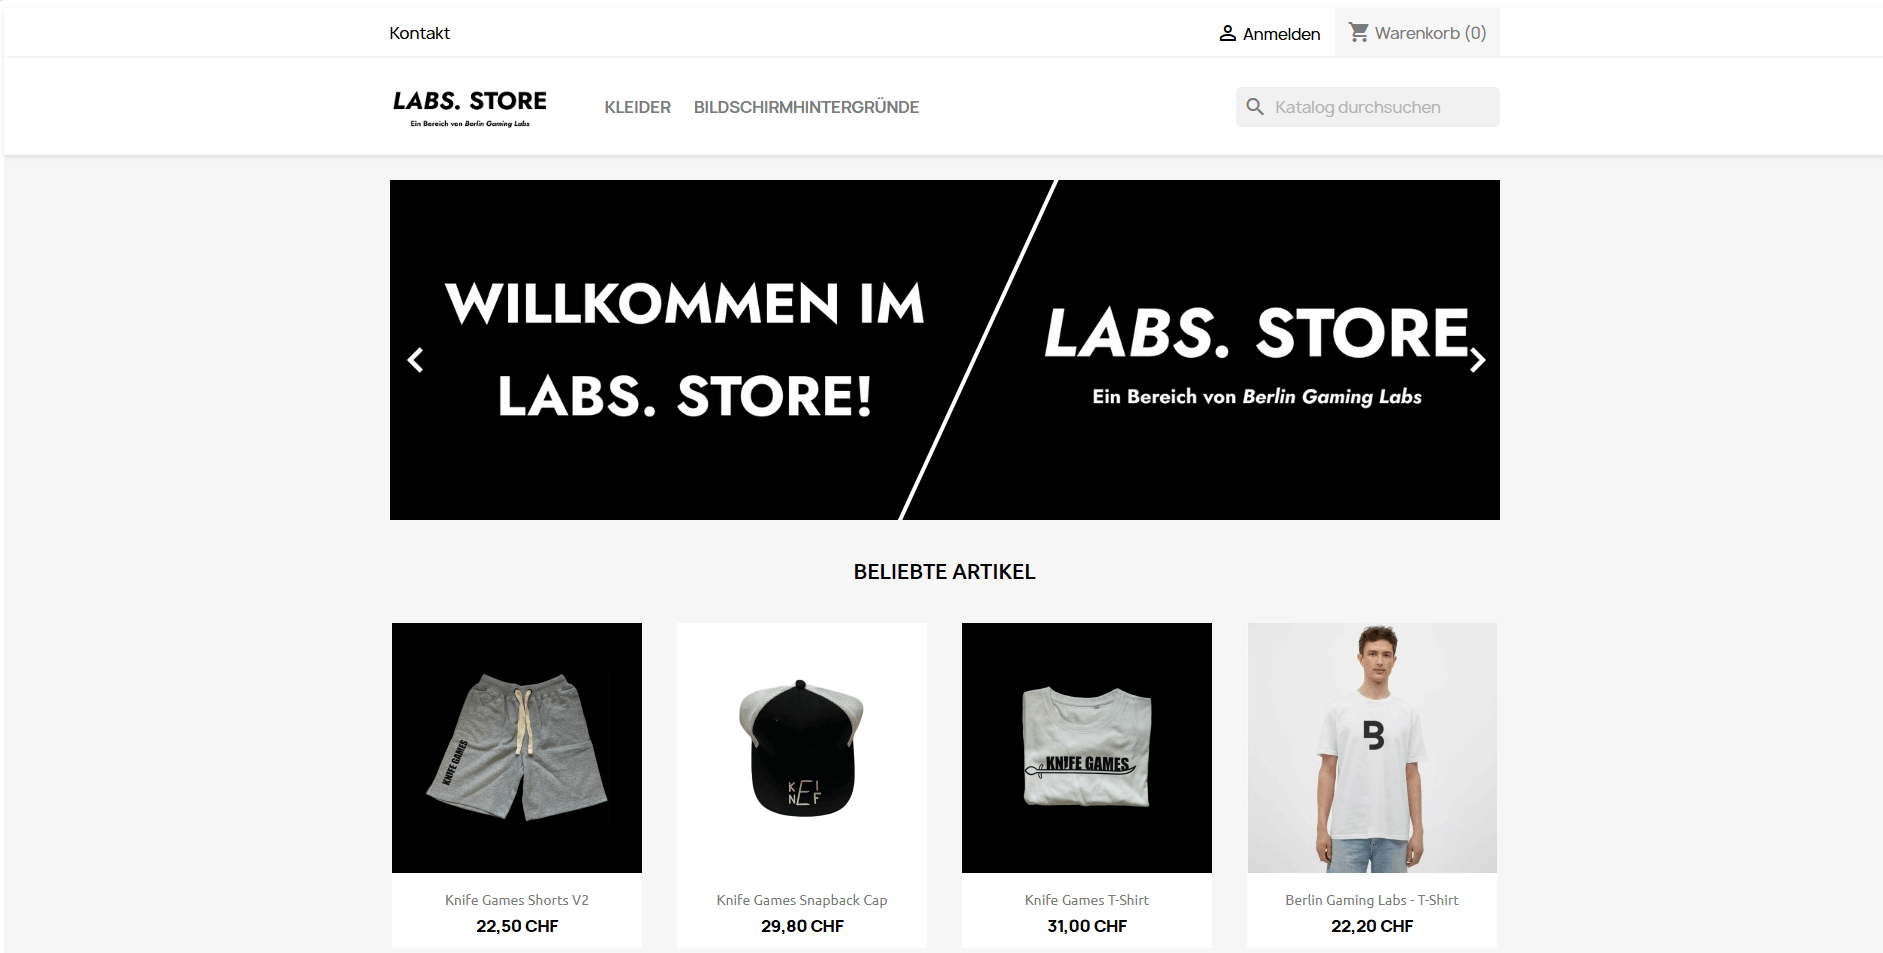Click the Knife Games Shorts V2 title
The image size is (1883, 953).
pyautogui.click(x=517, y=900)
